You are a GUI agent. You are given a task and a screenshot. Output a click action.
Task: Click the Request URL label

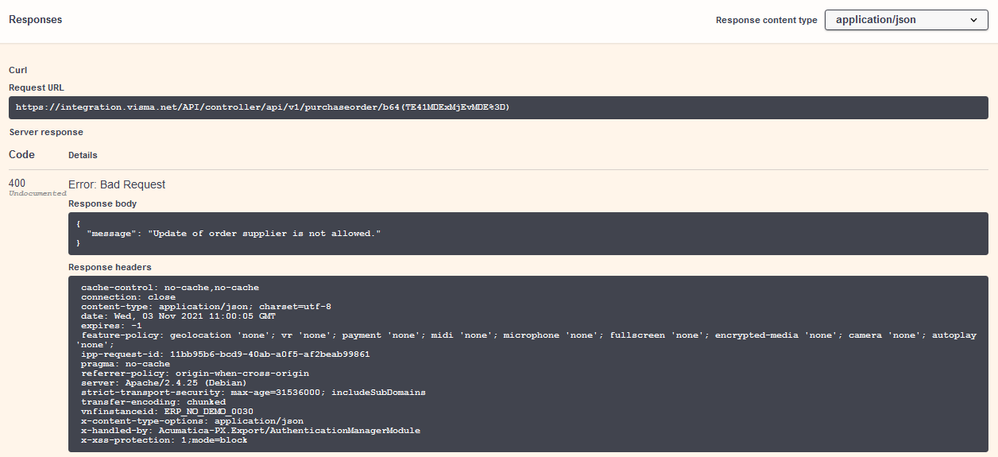coord(36,88)
